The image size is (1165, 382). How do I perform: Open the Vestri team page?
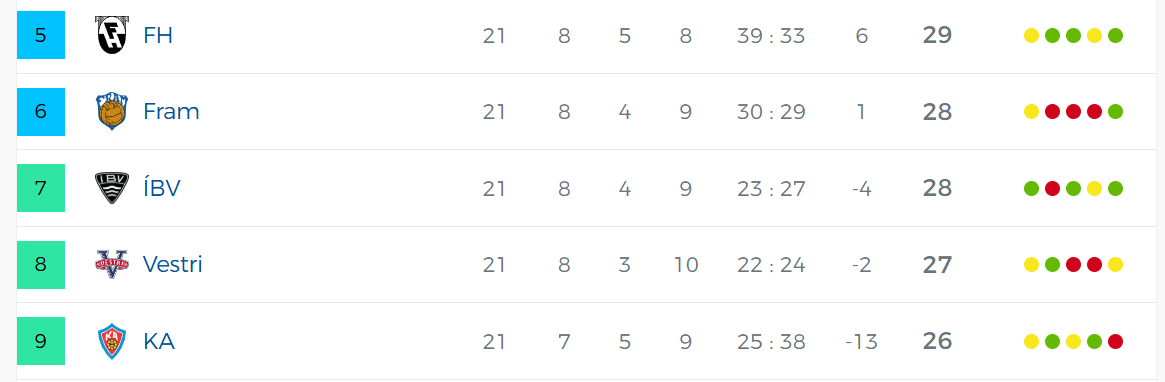pyautogui.click(x=173, y=264)
